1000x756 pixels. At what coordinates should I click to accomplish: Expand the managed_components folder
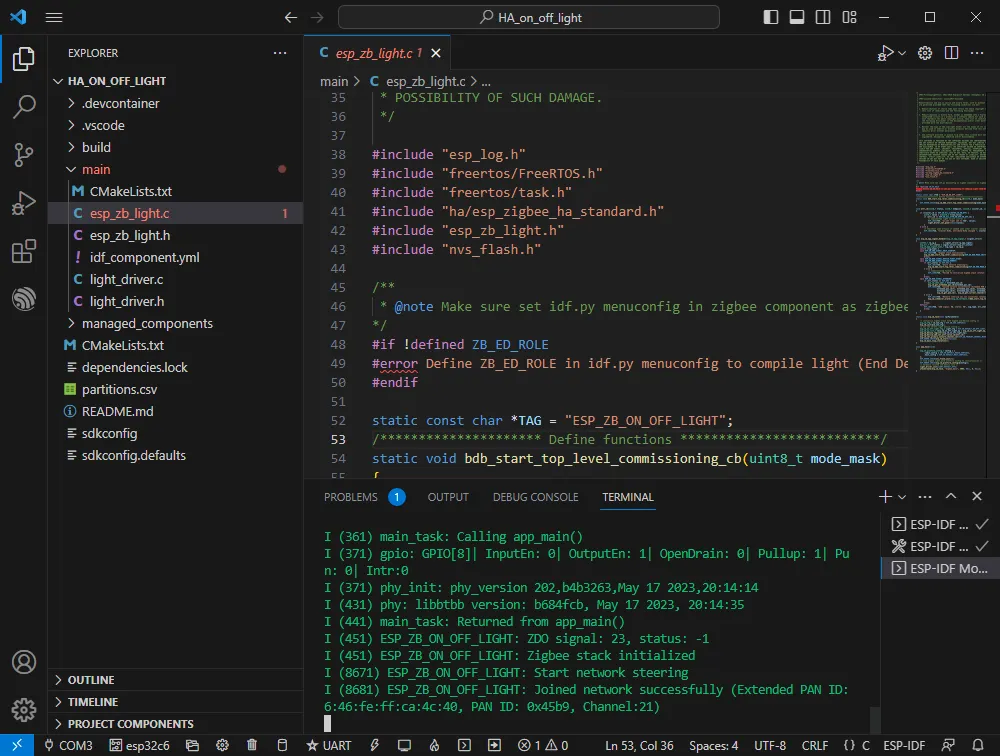tap(146, 323)
